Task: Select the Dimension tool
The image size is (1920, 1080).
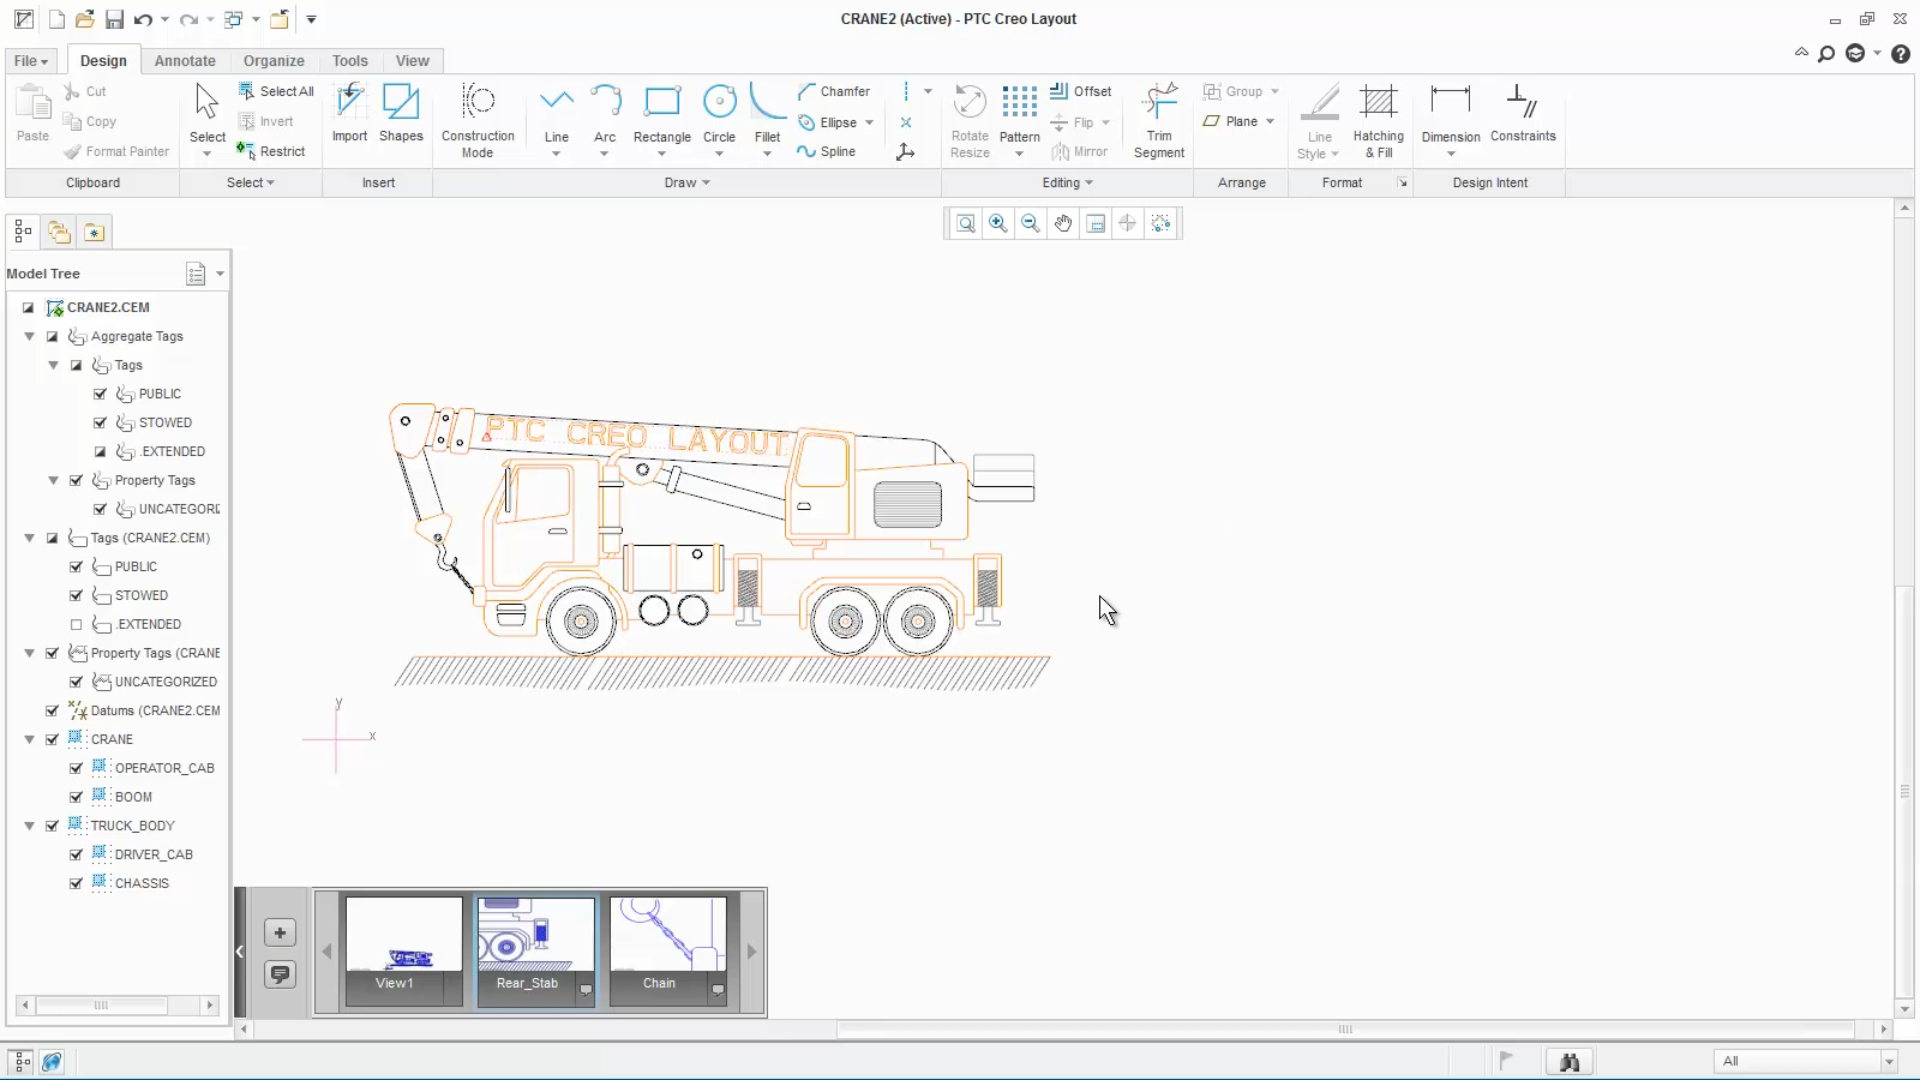Action: (x=1451, y=113)
